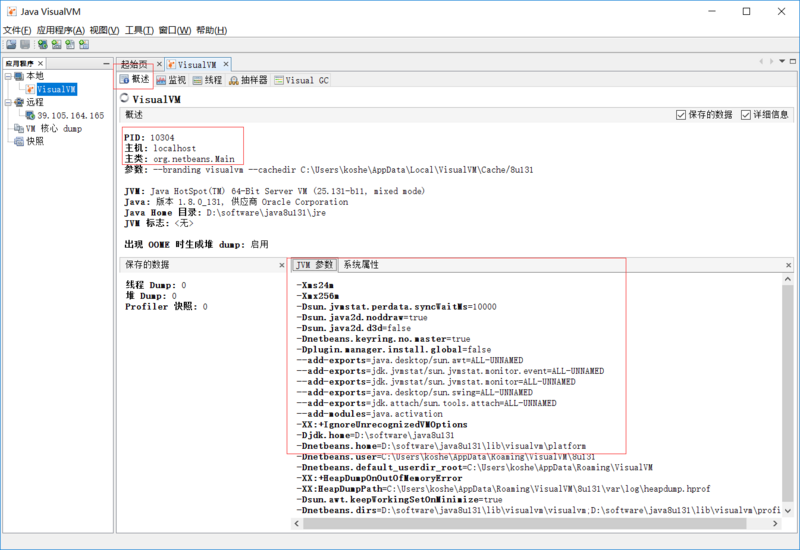
Task: Click the horizontal scrollbar thumb
Action: (524, 523)
